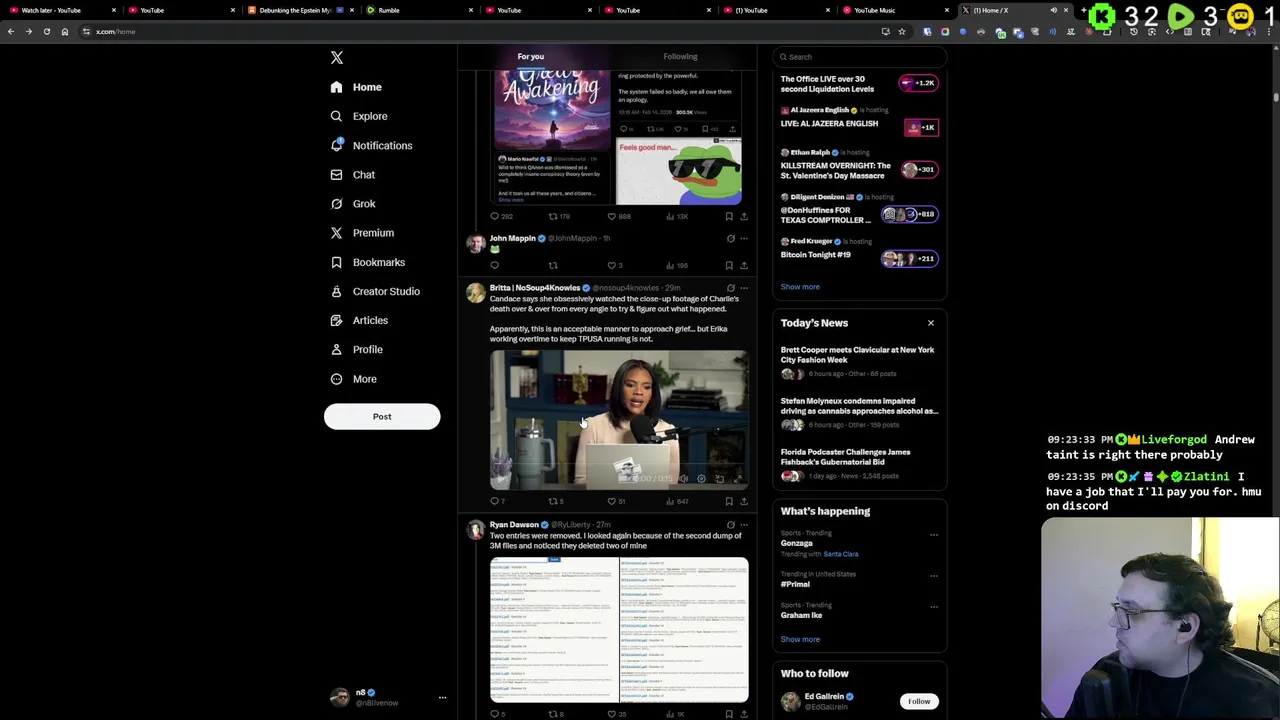
Task: Open more options on John Mappin's post
Action: (x=743, y=239)
